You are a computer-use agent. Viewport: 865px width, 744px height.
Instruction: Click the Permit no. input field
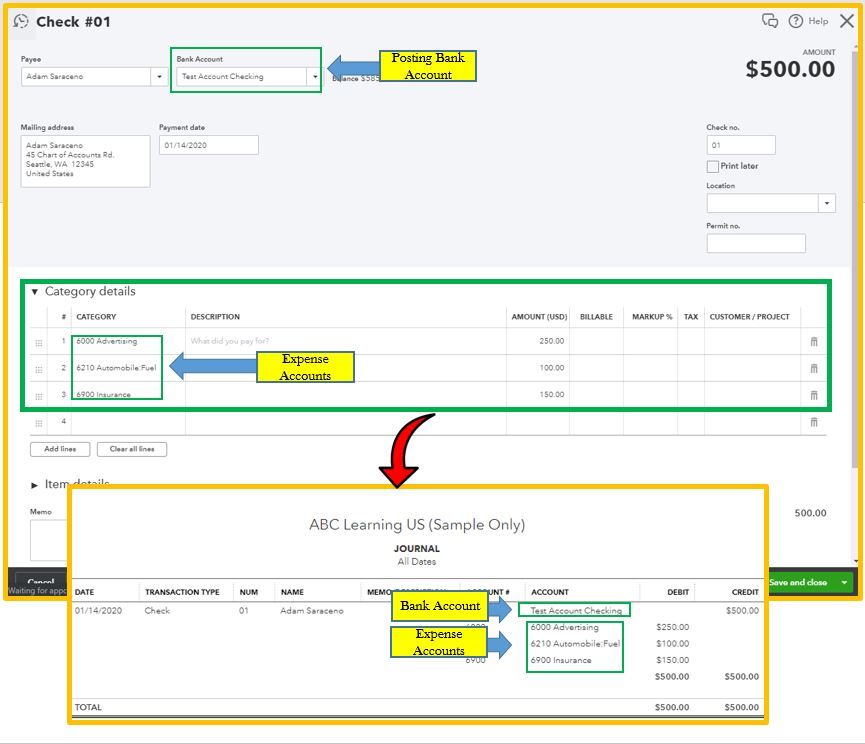point(756,243)
